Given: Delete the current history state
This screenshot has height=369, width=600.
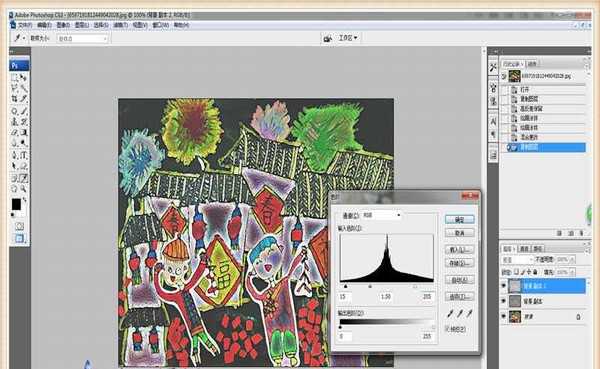Looking at the screenshot, I should pyautogui.click(x=582, y=233).
